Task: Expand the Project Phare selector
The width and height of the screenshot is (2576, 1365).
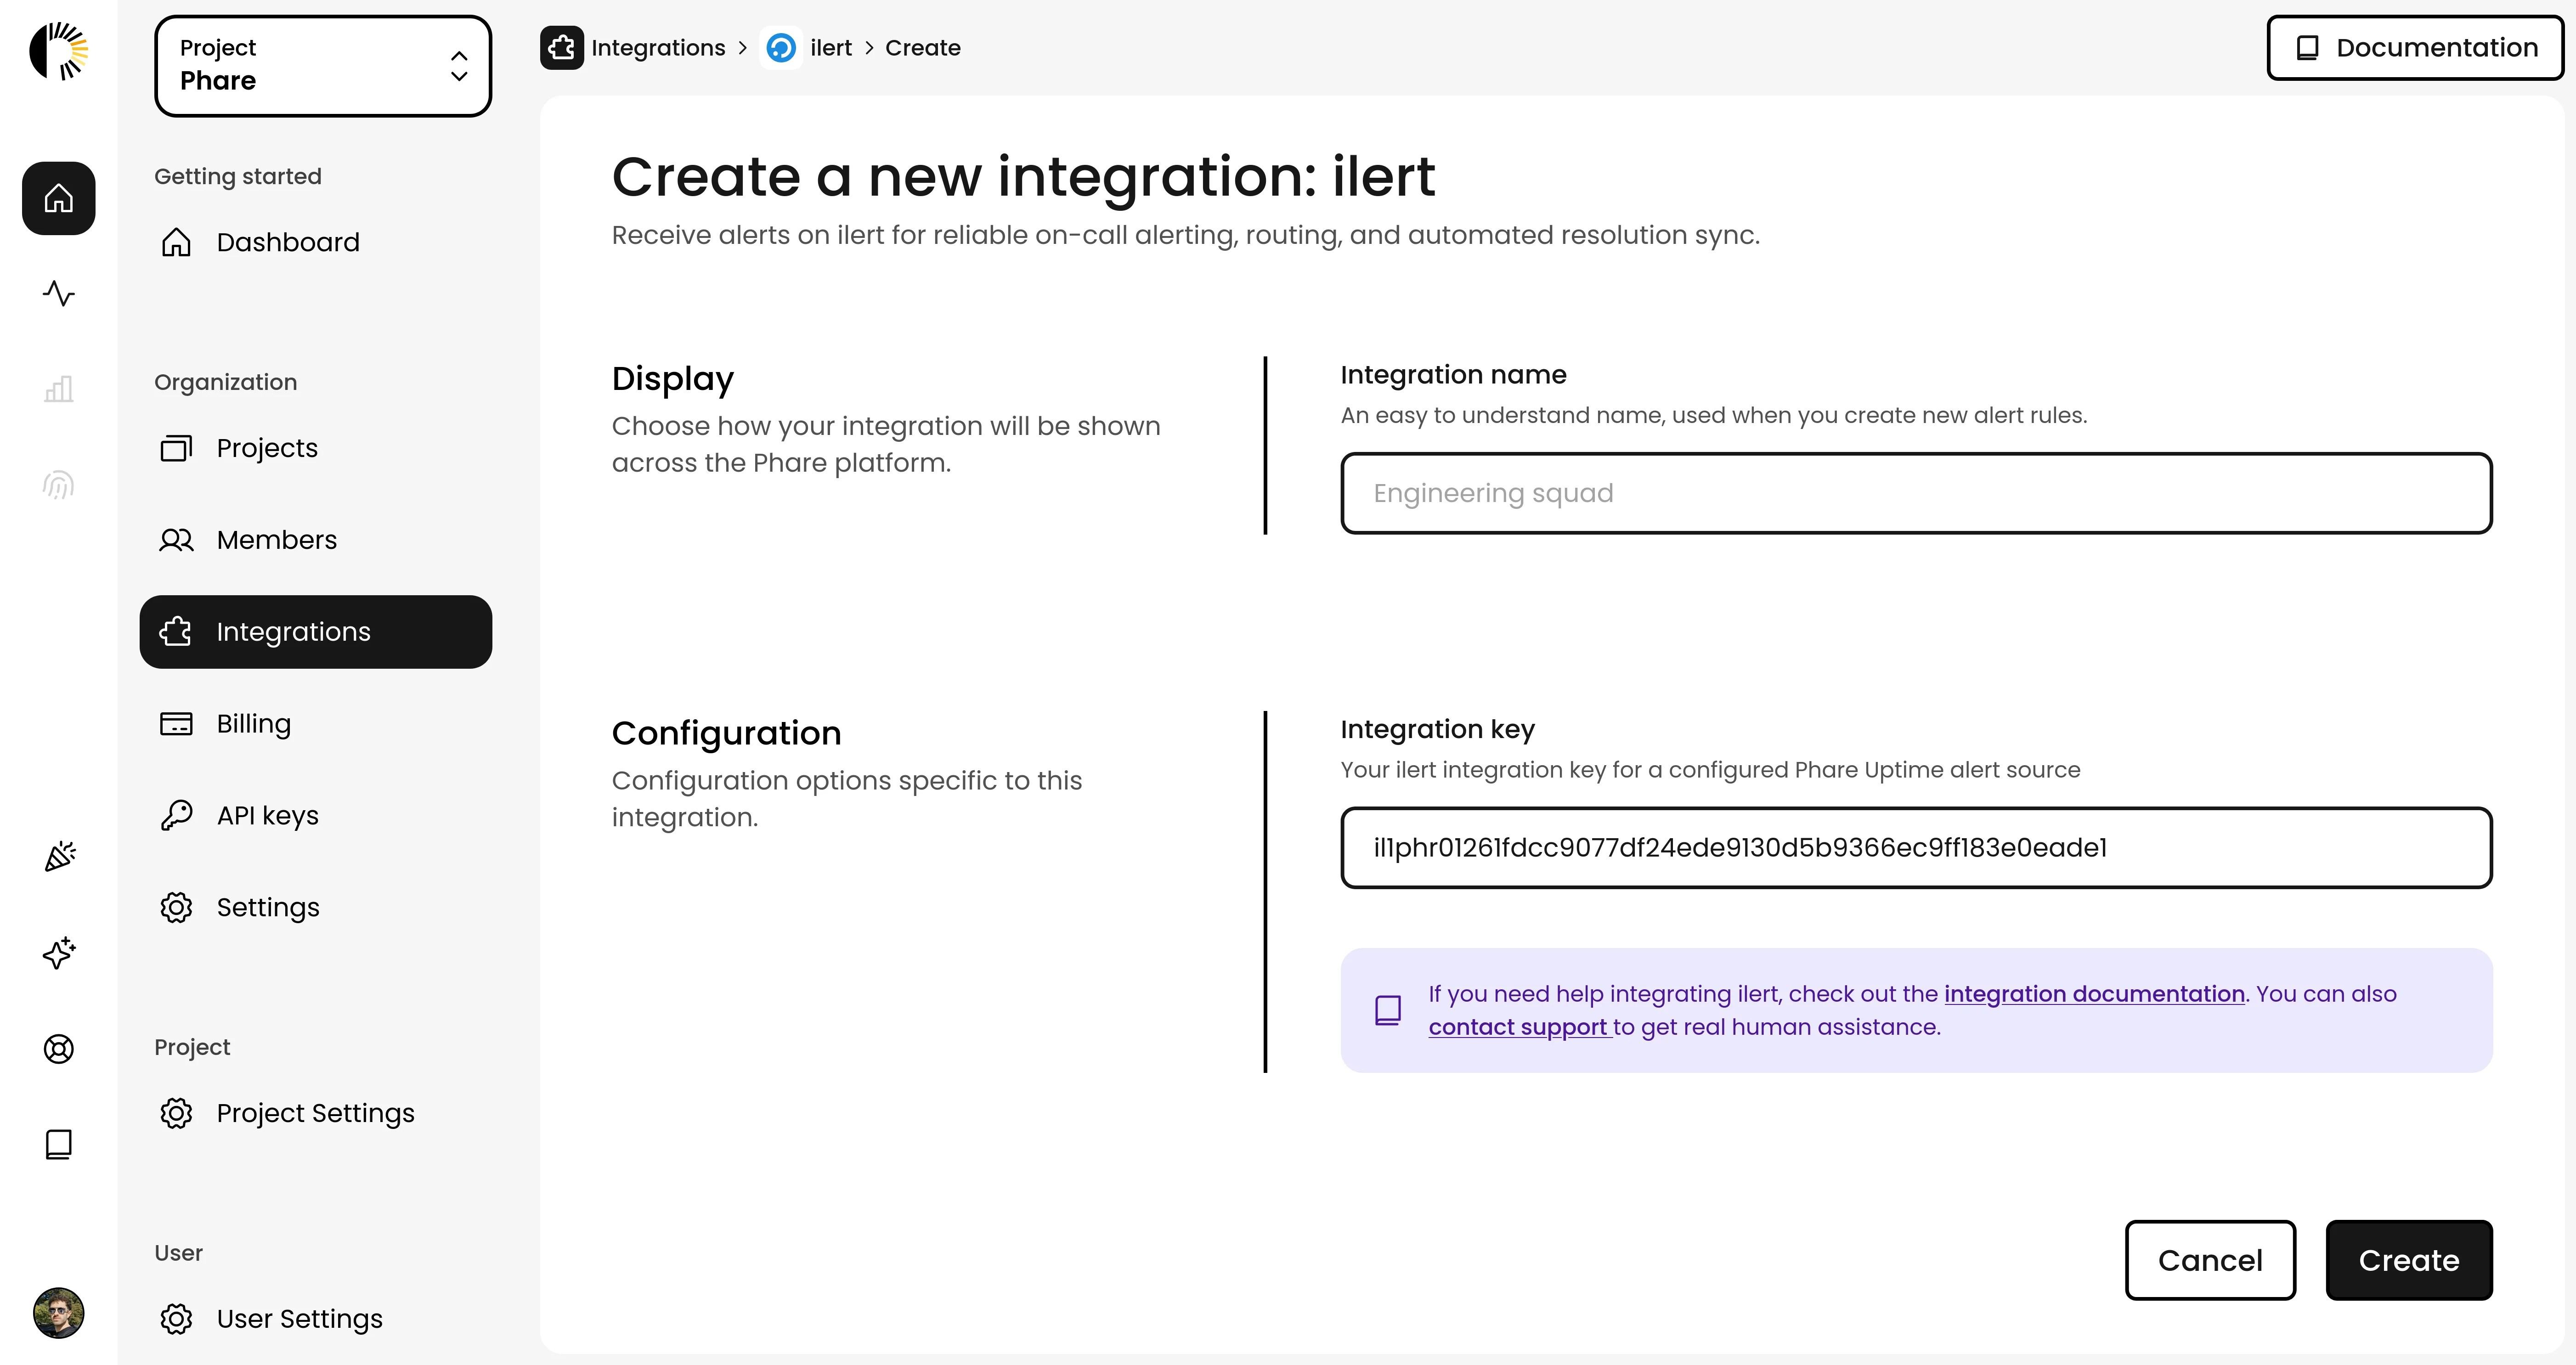Action: point(322,65)
